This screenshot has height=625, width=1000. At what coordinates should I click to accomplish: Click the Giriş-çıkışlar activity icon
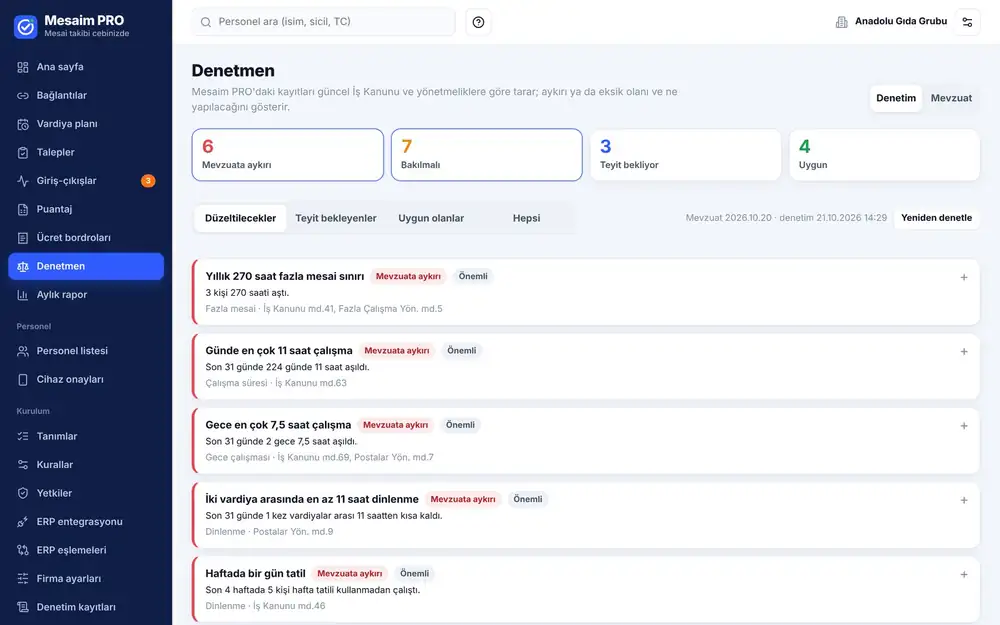point(23,181)
